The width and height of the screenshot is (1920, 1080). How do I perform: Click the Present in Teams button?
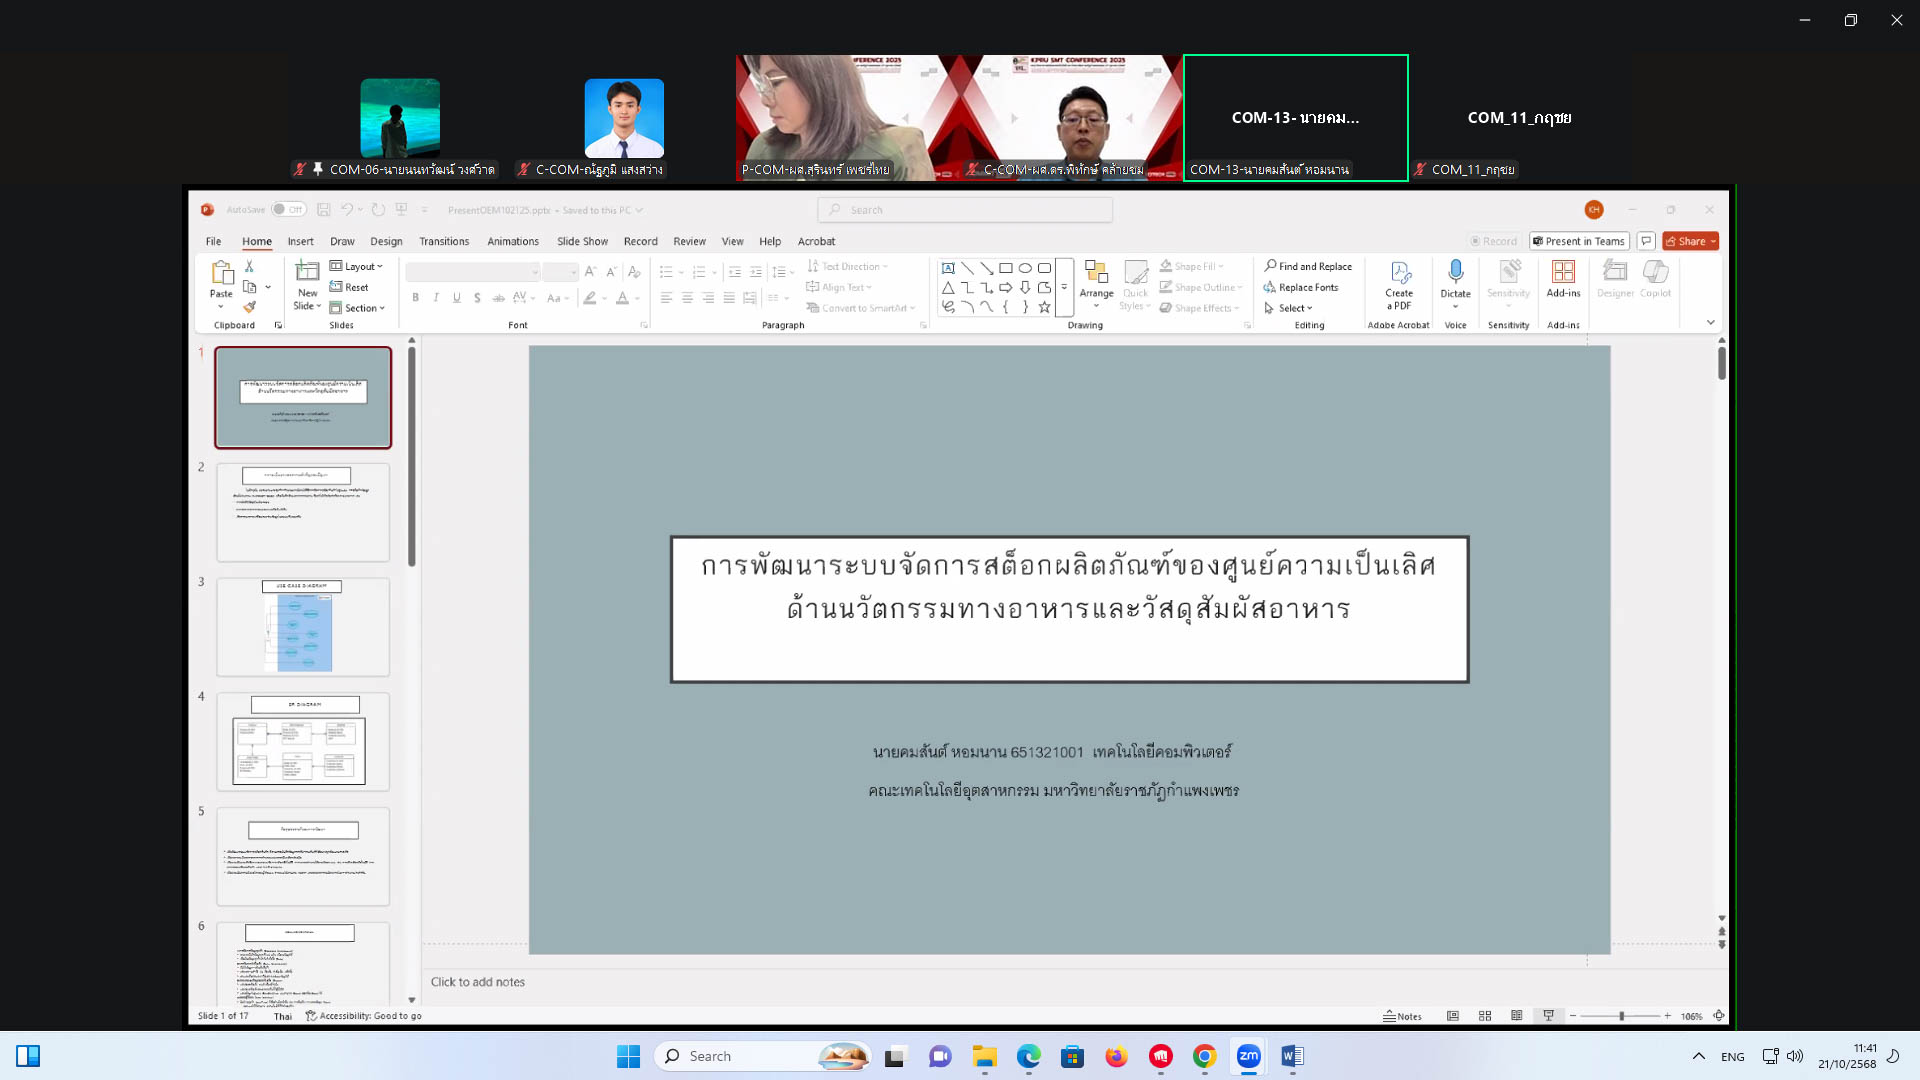click(x=1579, y=241)
